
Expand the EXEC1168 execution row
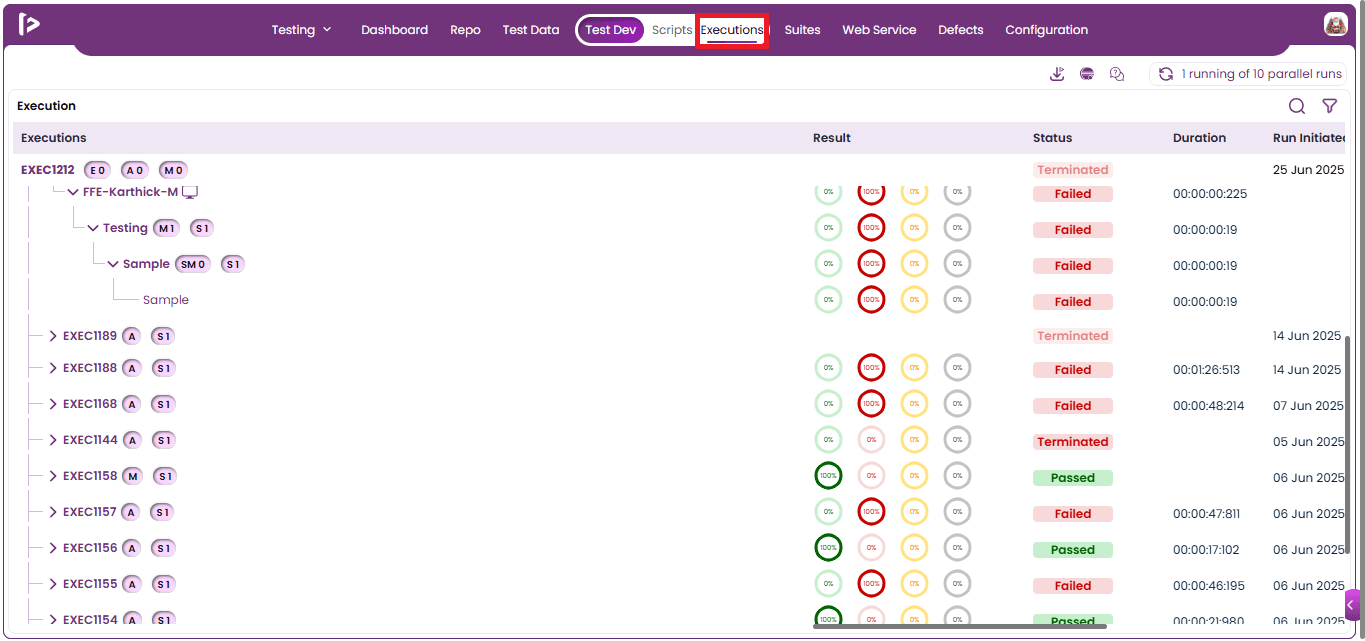[x=53, y=404]
